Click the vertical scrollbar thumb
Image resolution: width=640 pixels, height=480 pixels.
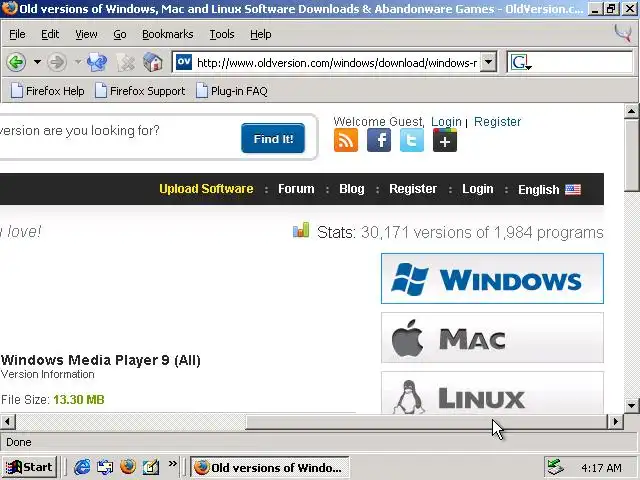631,155
